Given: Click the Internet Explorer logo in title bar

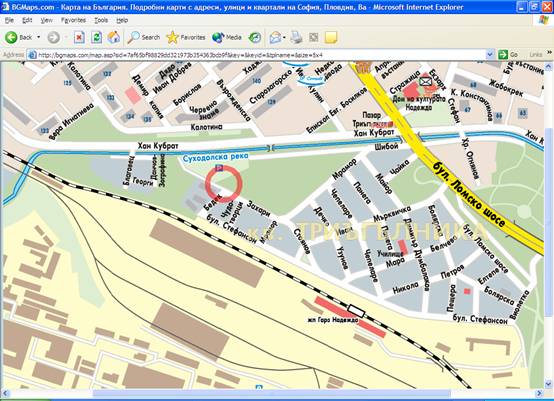Looking at the screenshot, I should pos(5,7).
